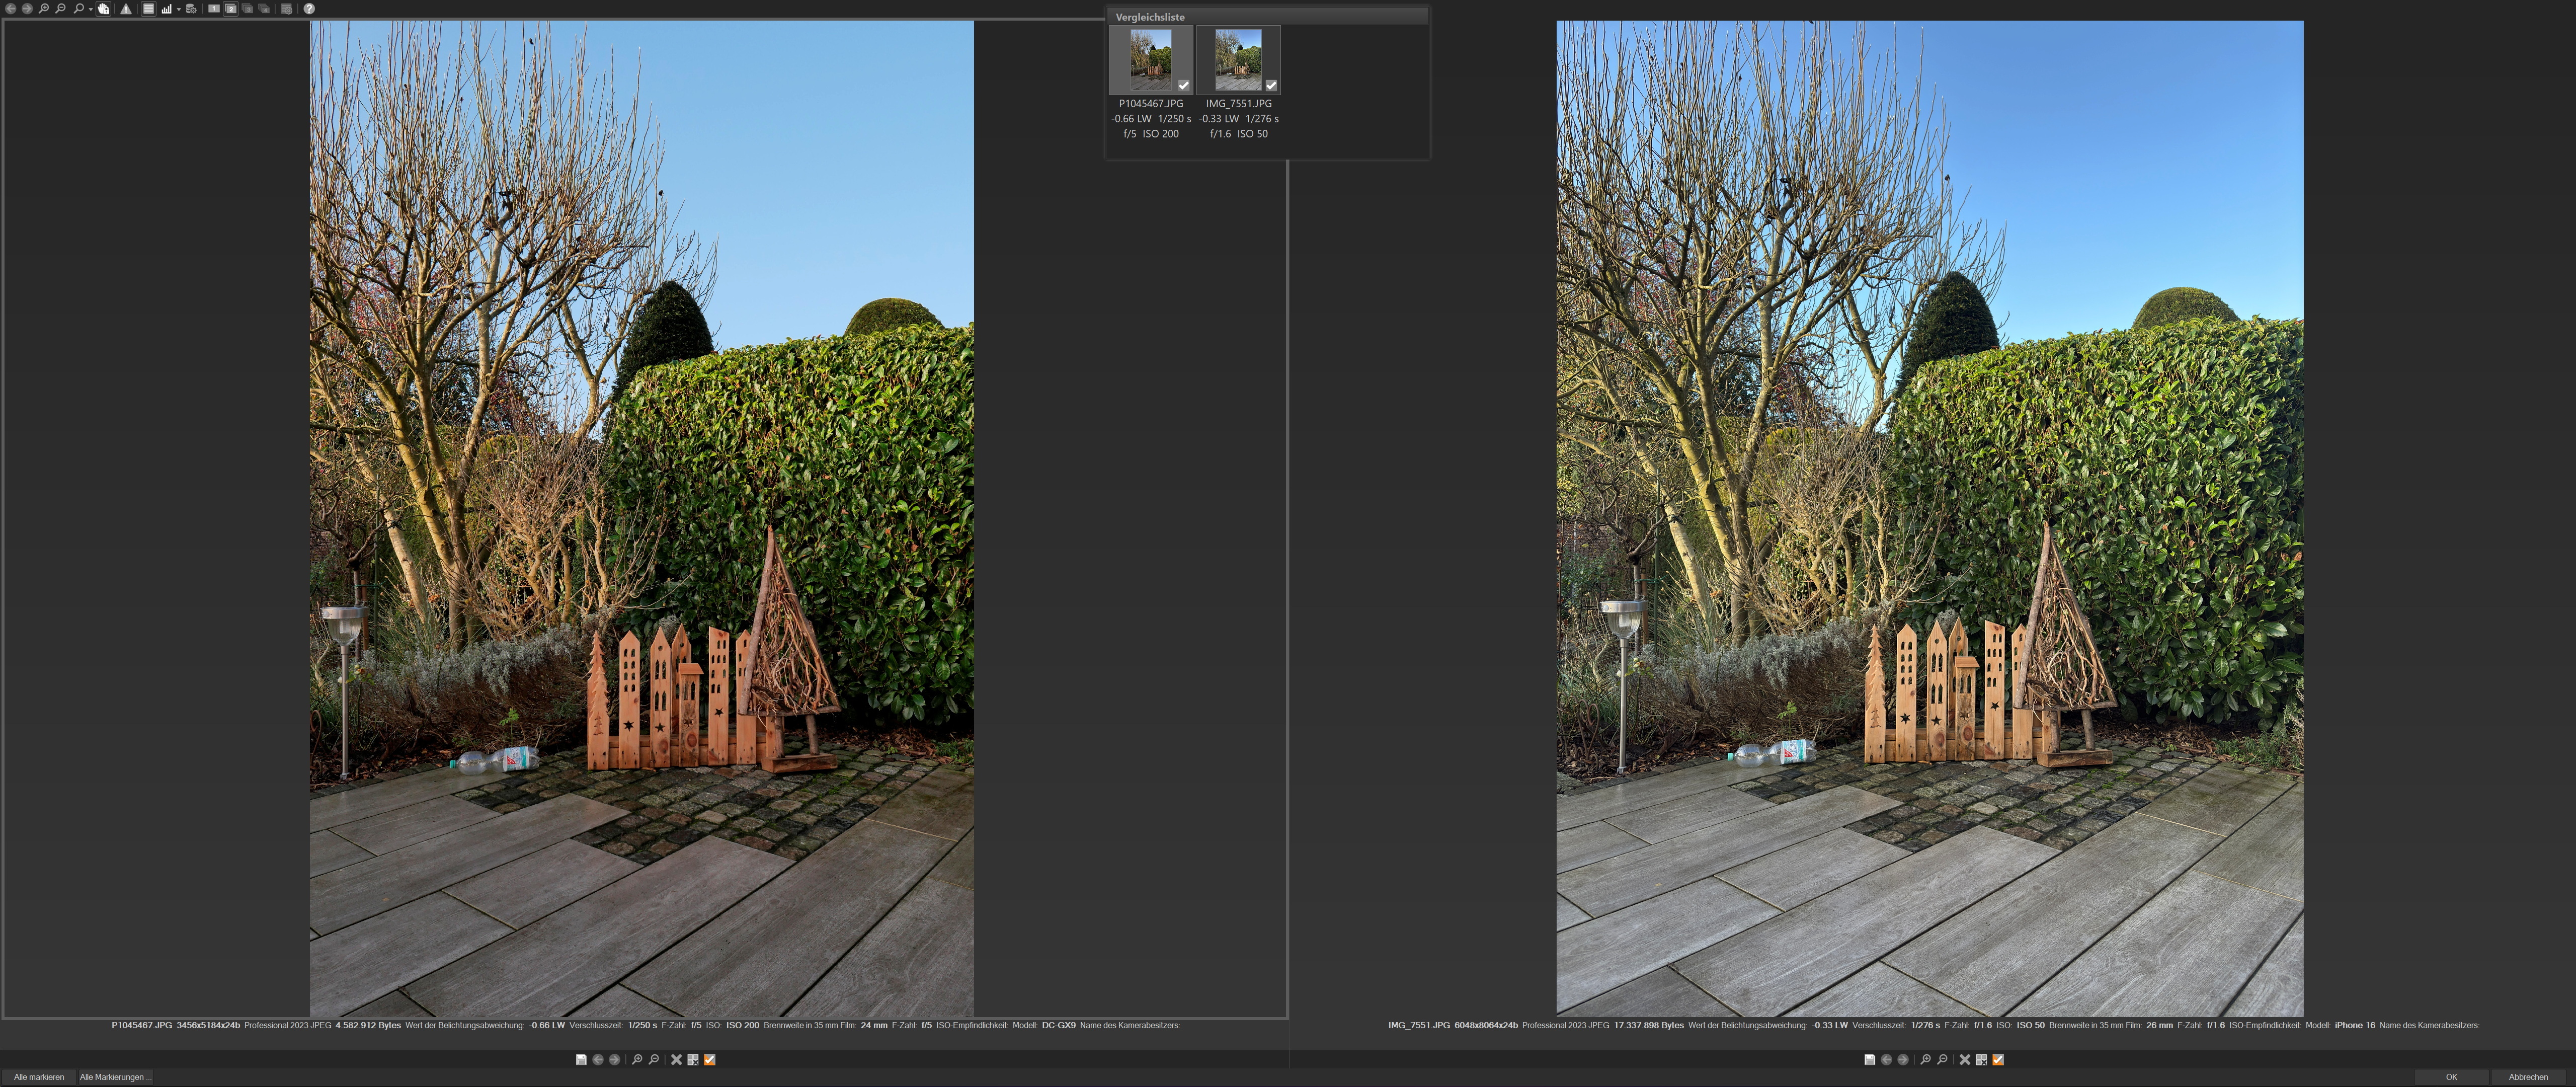Click the 4.582.912 Bytes file size text
2576x1087 pixels.
point(368,1025)
